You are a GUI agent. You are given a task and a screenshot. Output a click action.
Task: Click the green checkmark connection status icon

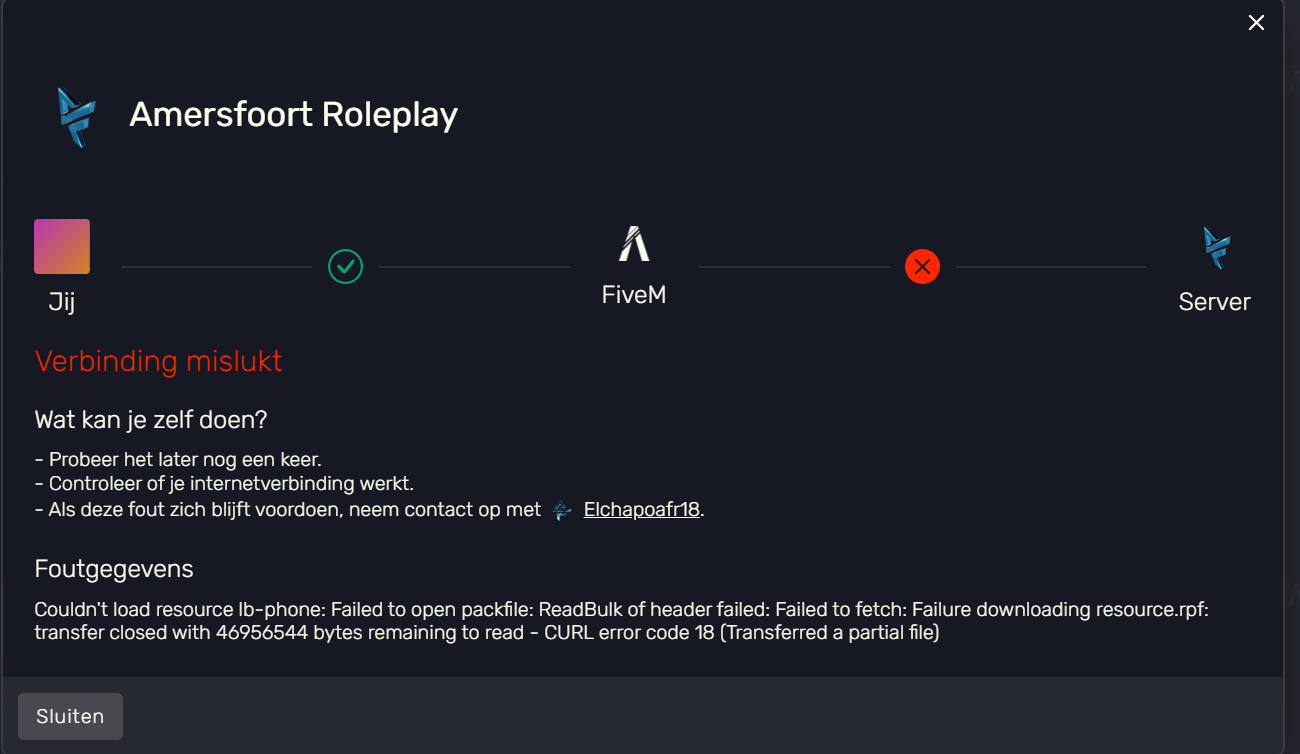[345, 267]
